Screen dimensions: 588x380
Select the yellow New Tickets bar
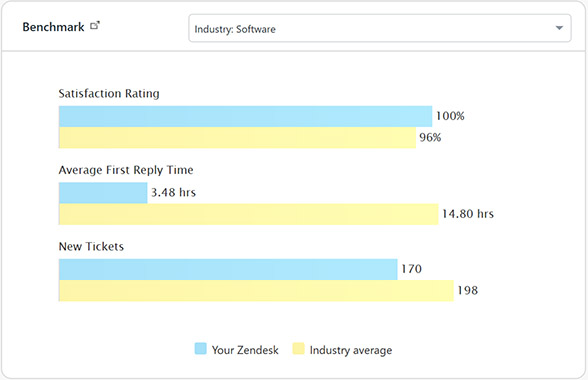[x=256, y=291]
